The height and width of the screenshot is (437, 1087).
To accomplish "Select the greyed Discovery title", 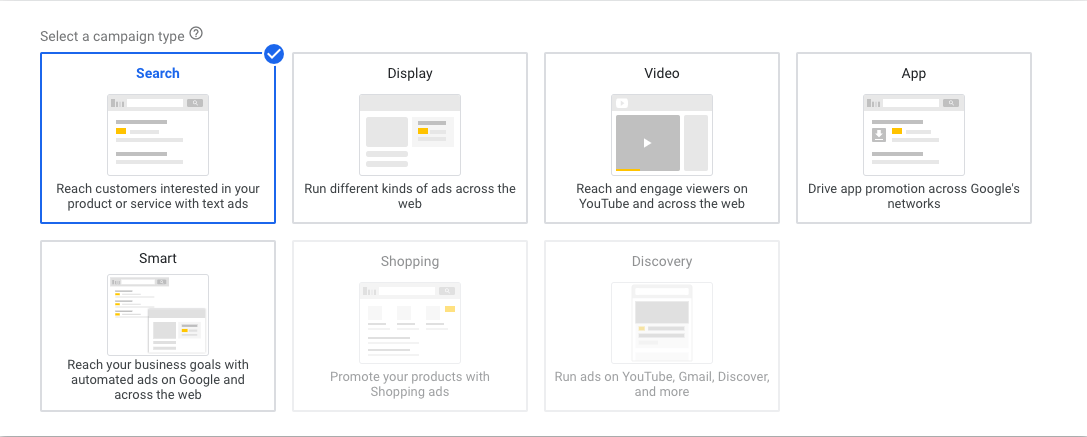I will point(661,262).
